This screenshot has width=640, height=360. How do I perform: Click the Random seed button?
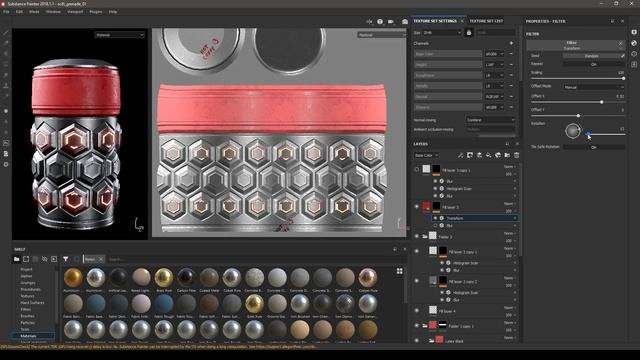(x=591, y=56)
